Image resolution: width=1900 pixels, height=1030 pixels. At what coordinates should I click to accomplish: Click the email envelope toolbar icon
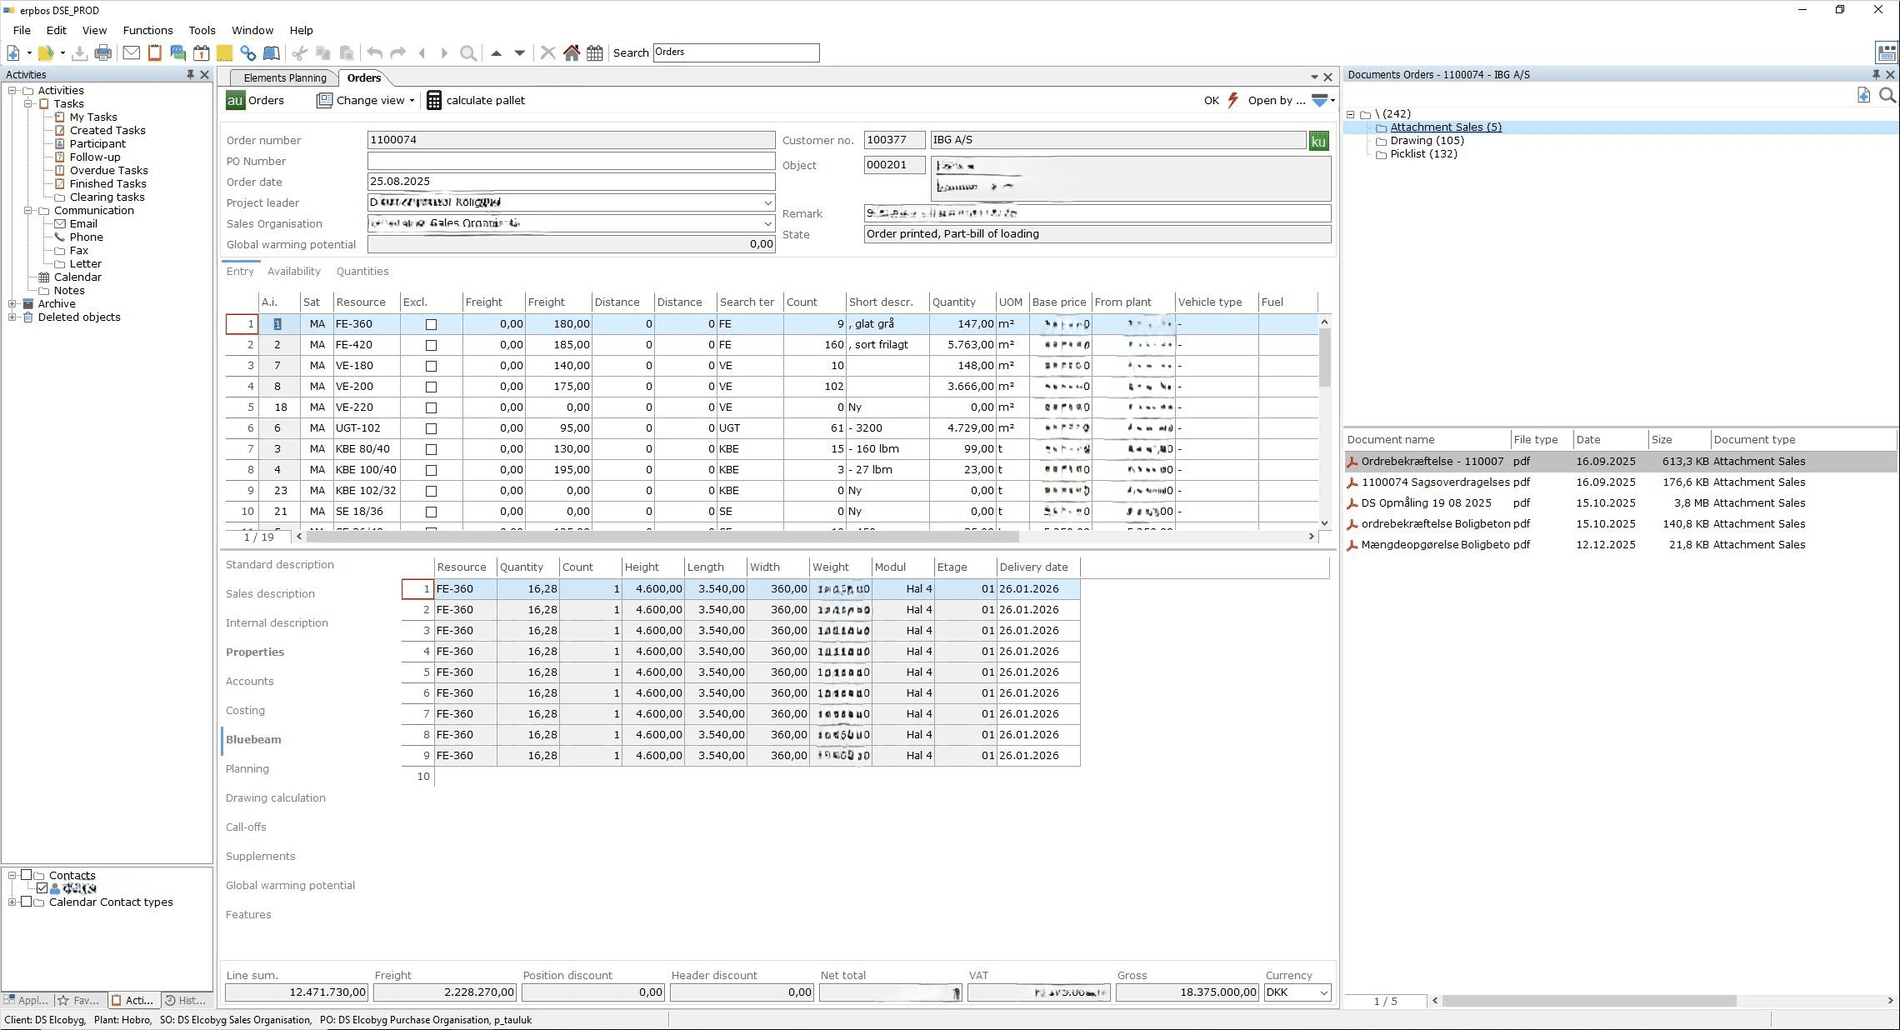coord(131,53)
